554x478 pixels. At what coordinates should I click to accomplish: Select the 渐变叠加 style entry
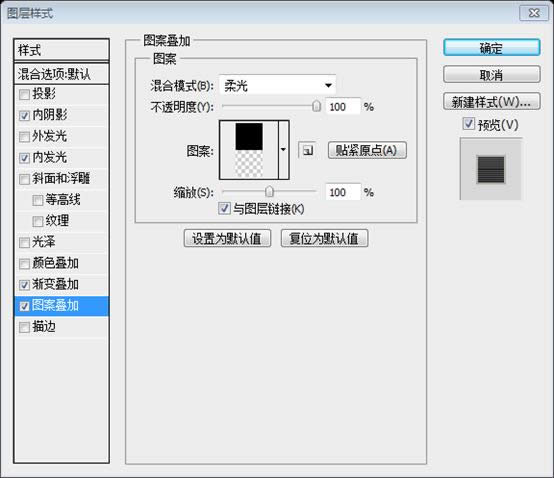click(x=61, y=285)
